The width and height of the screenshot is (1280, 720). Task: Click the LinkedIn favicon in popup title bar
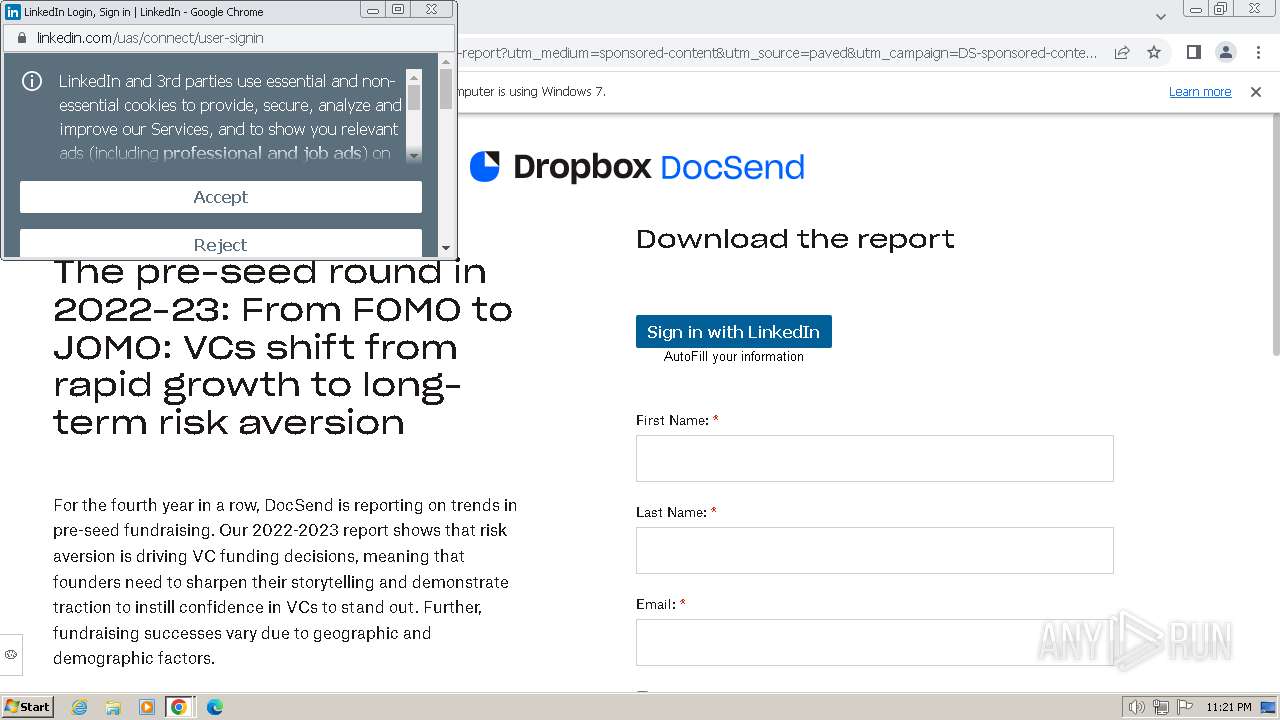click(13, 12)
